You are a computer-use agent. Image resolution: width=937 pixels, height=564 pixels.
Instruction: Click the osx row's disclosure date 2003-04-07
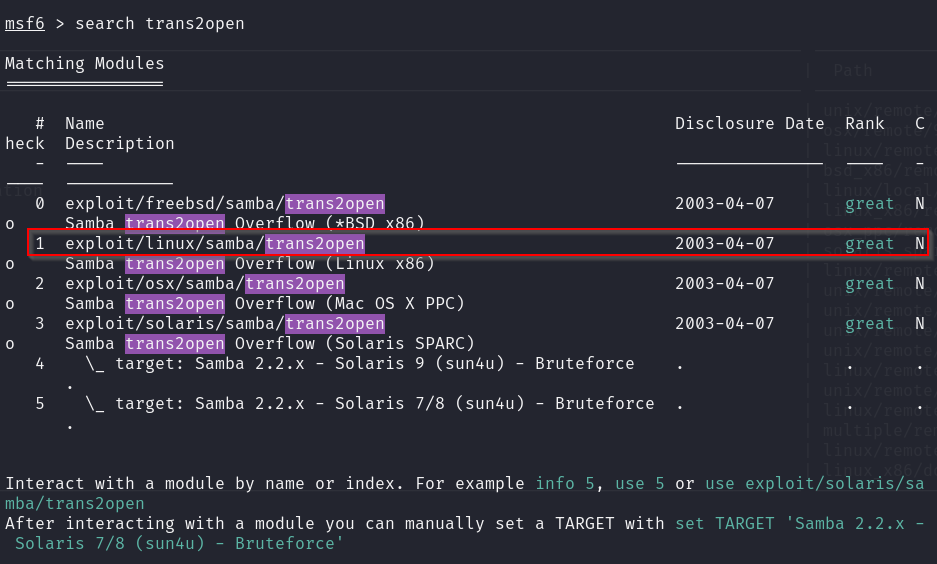pyautogui.click(x=724, y=284)
